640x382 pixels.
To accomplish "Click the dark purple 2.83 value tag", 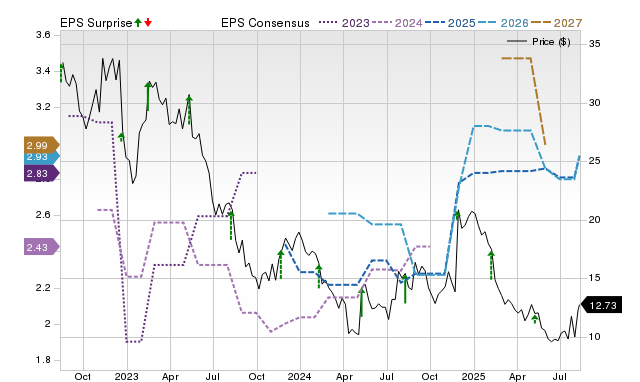I will click(x=41, y=173).
